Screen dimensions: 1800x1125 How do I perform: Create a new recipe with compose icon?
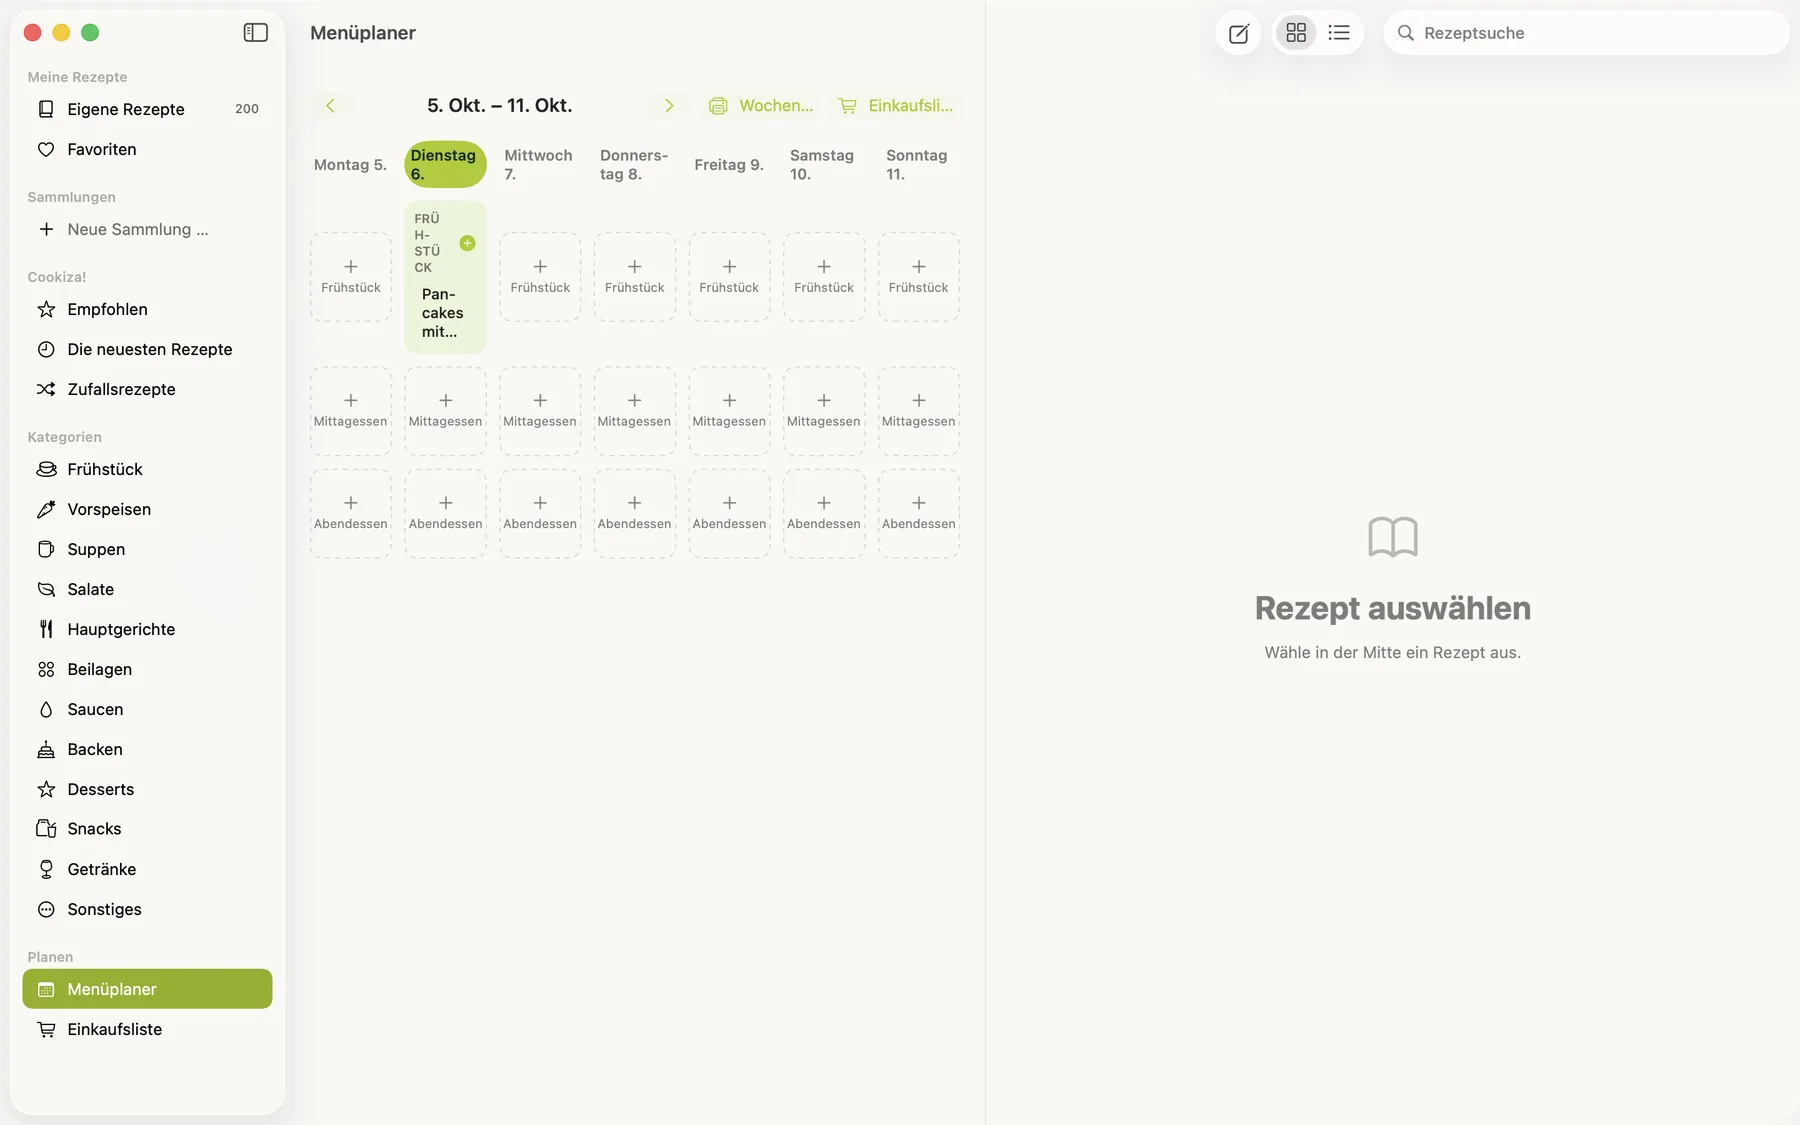pyautogui.click(x=1238, y=33)
